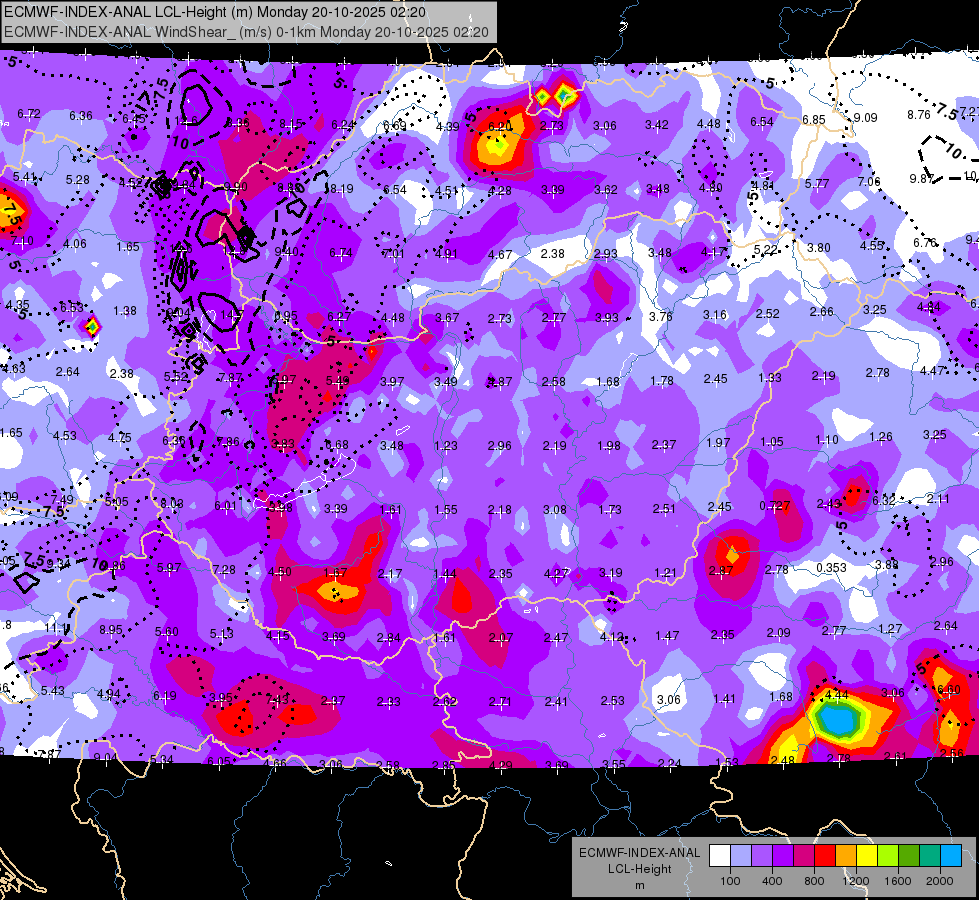Click the wind shear value 6.19
This screenshot has width=979, height=900.
(165, 695)
